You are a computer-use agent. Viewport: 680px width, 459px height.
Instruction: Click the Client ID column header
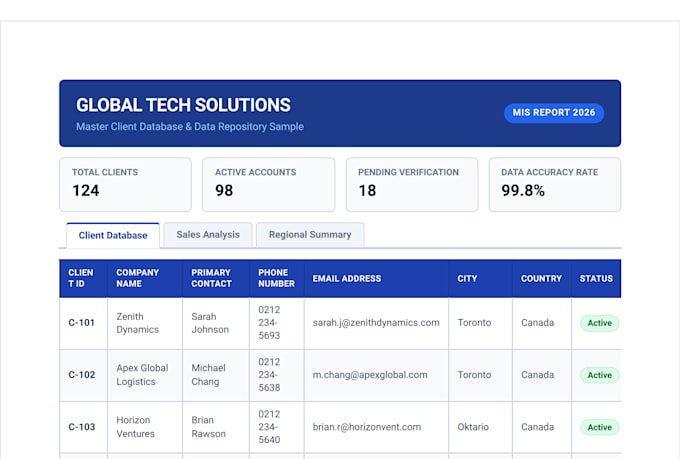coord(81,278)
